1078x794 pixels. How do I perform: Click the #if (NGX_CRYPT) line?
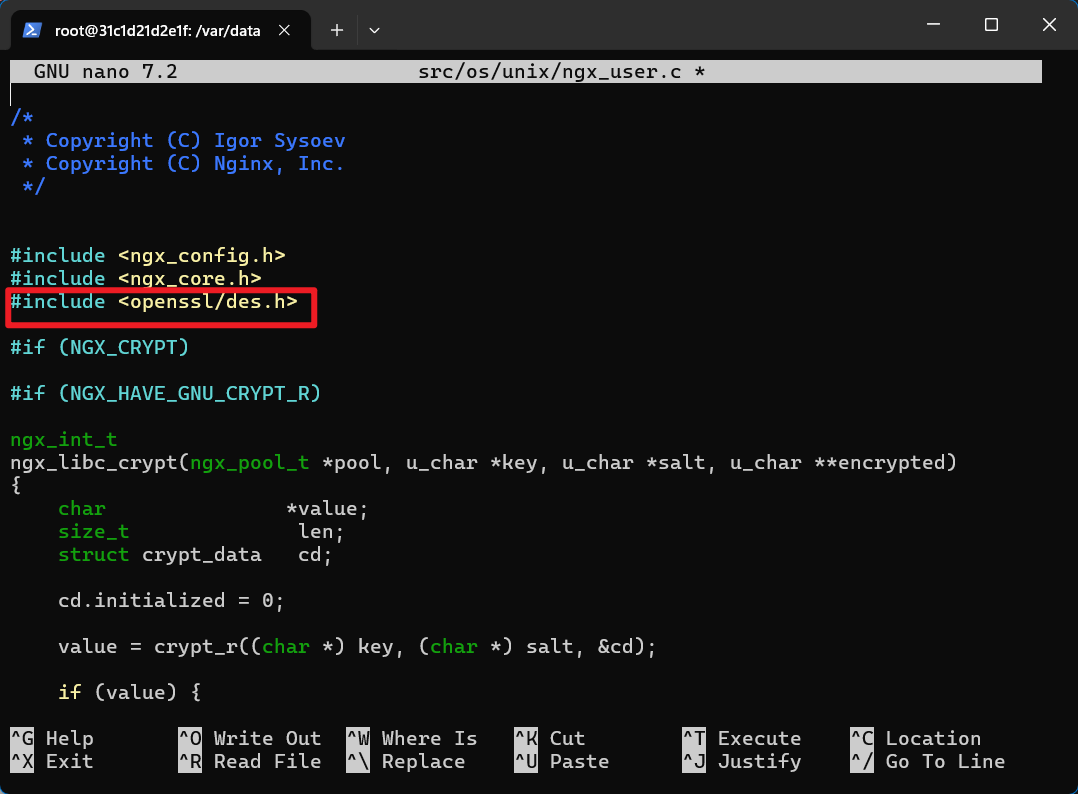(100, 347)
